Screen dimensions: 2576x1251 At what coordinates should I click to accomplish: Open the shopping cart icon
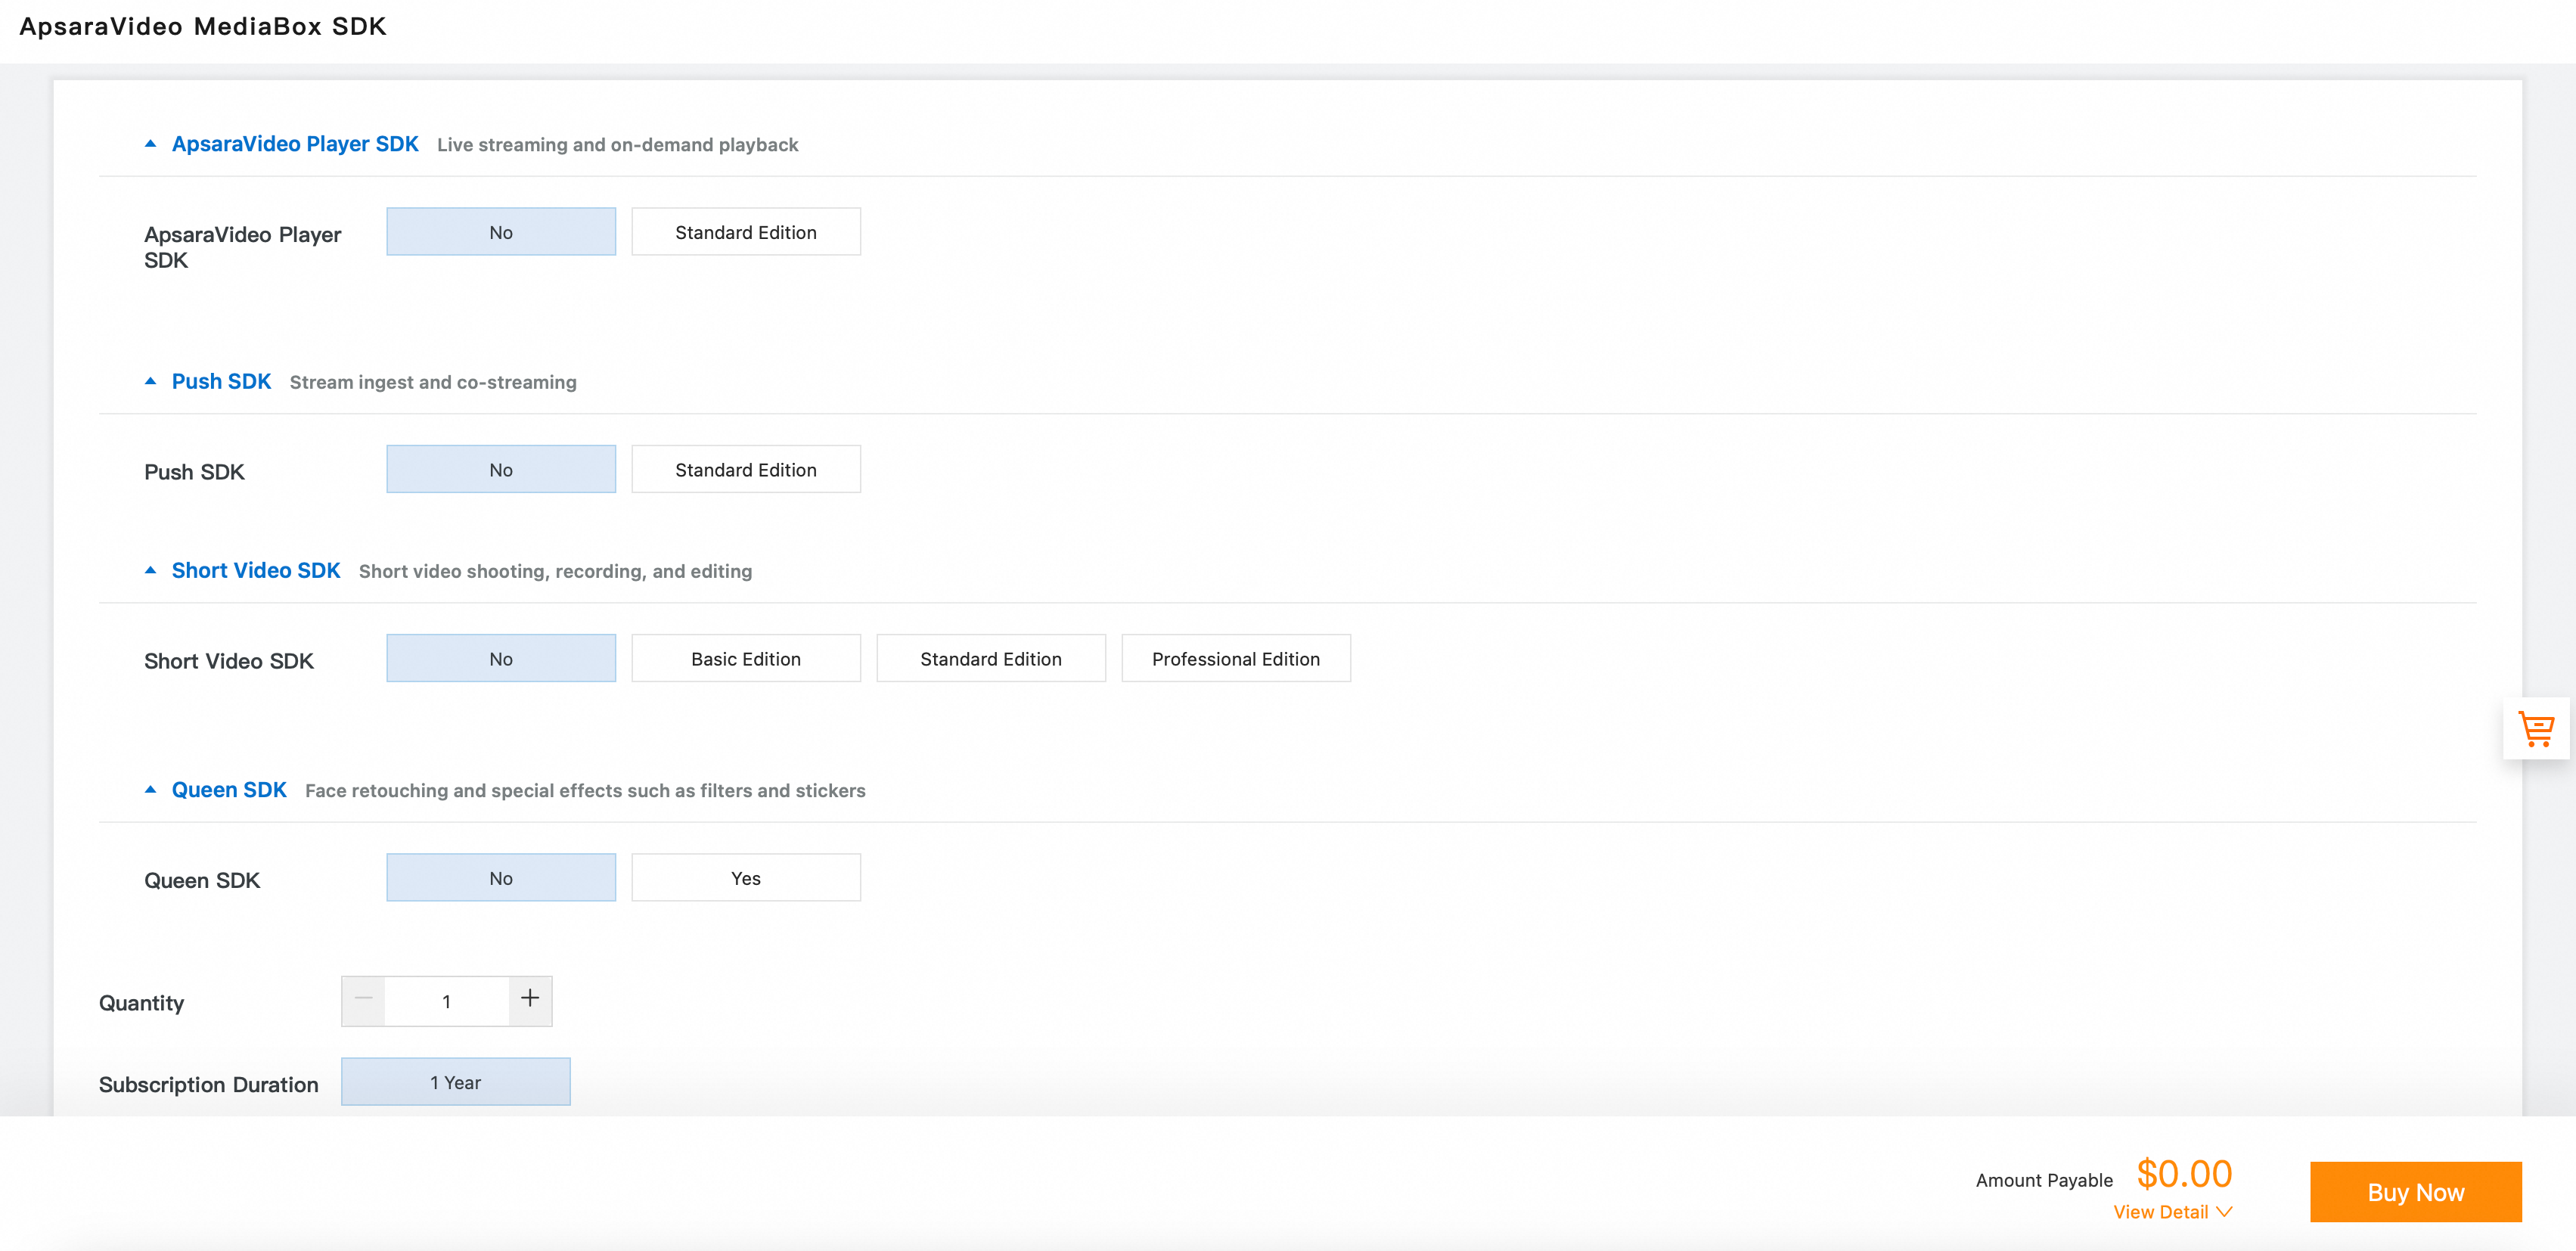click(x=2536, y=729)
